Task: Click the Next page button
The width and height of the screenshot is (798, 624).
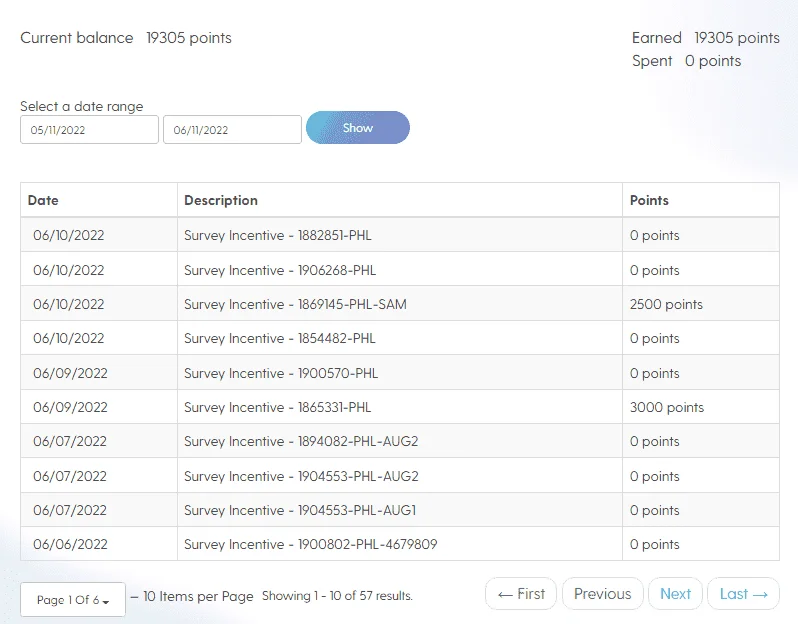Action: point(675,593)
